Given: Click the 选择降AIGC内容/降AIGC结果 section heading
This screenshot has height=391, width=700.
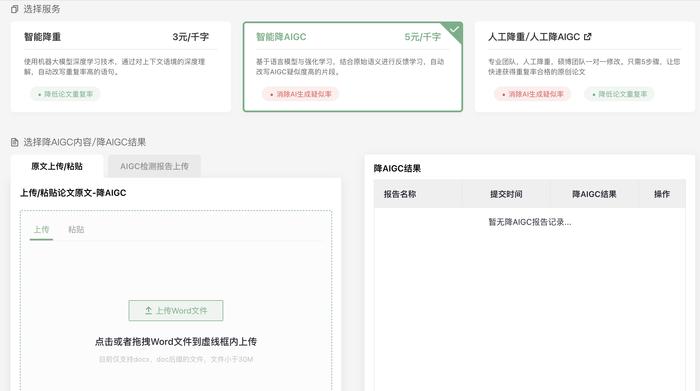Looking at the screenshot, I should [84, 142].
